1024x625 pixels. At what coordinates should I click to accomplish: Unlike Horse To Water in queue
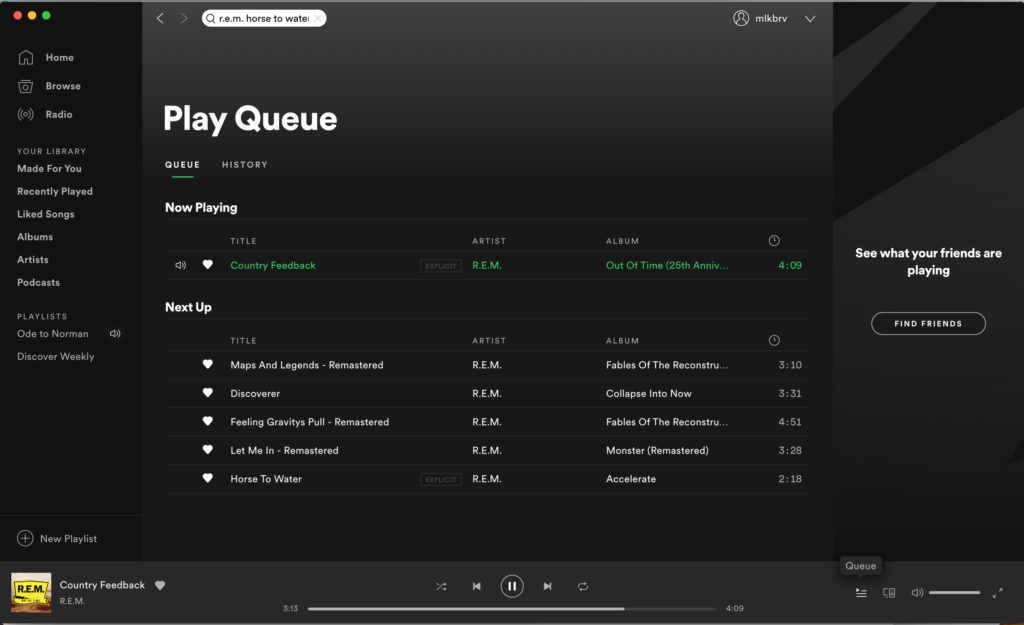pyautogui.click(x=208, y=478)
